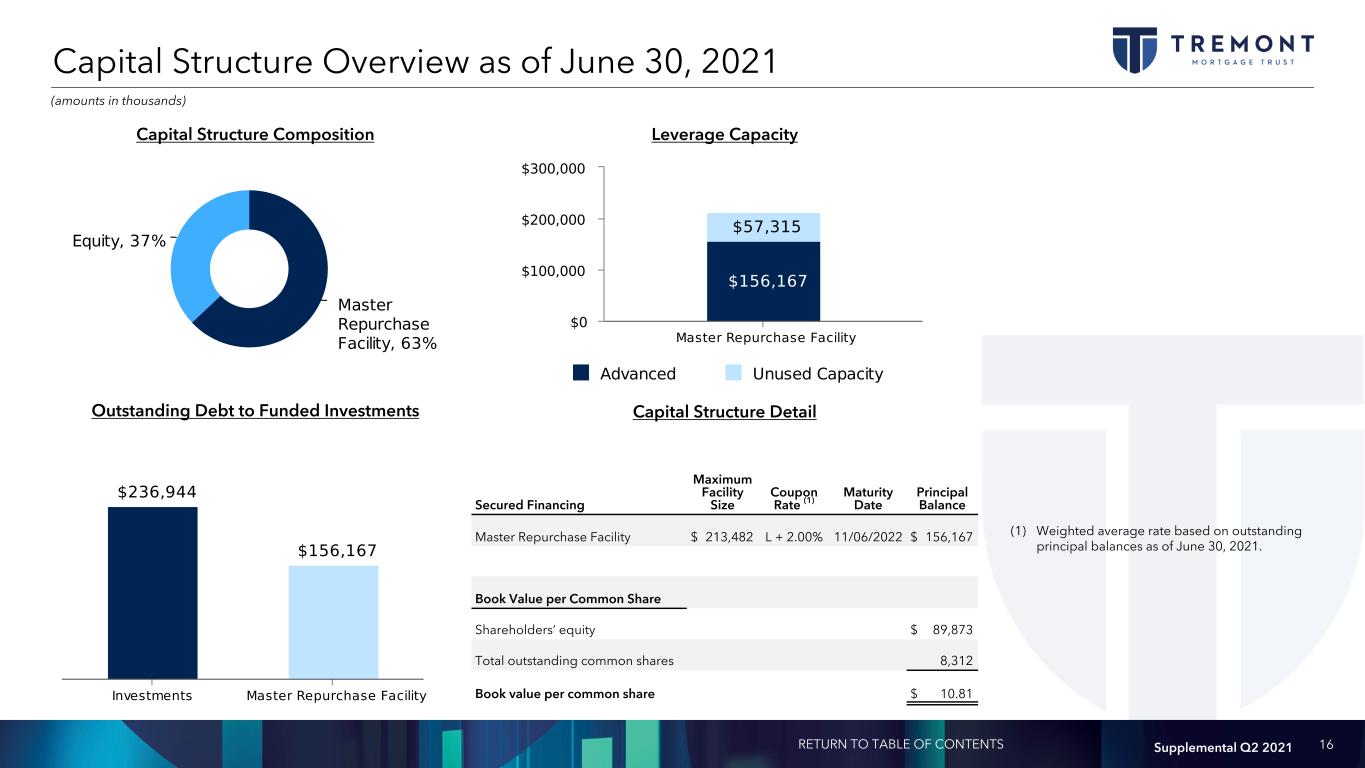Click the Capital Structure Composition heading
Image resolution: width=1365 pixels, height=768 pixels.
(255, 135)
